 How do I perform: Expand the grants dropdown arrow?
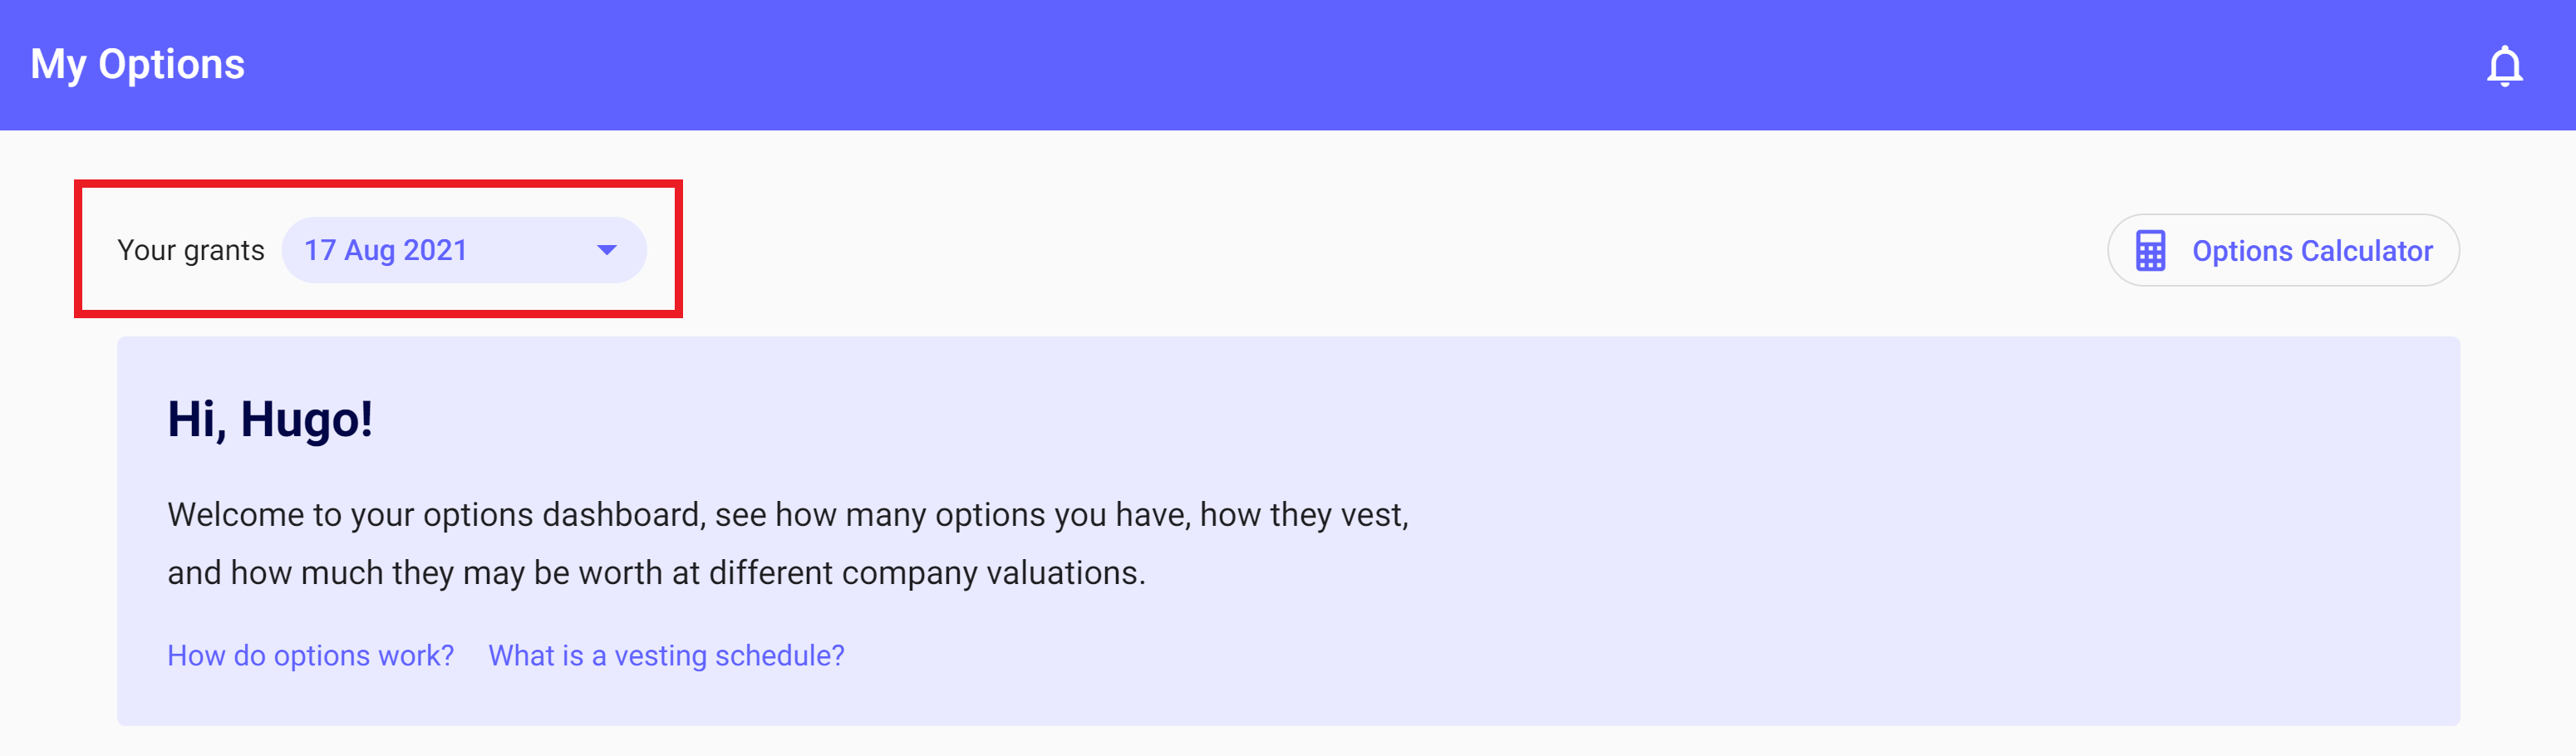[606, 250]
